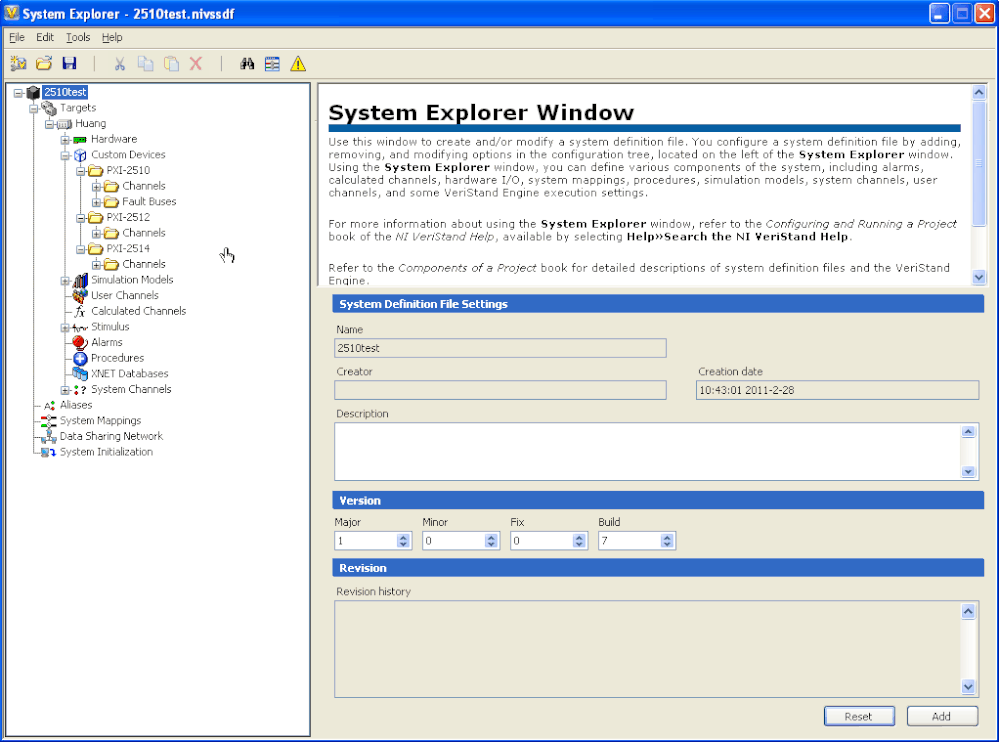The height and width of the screenshot is (742, 999).
Task: Expand the System Channels node
Action: pos(65,390)
